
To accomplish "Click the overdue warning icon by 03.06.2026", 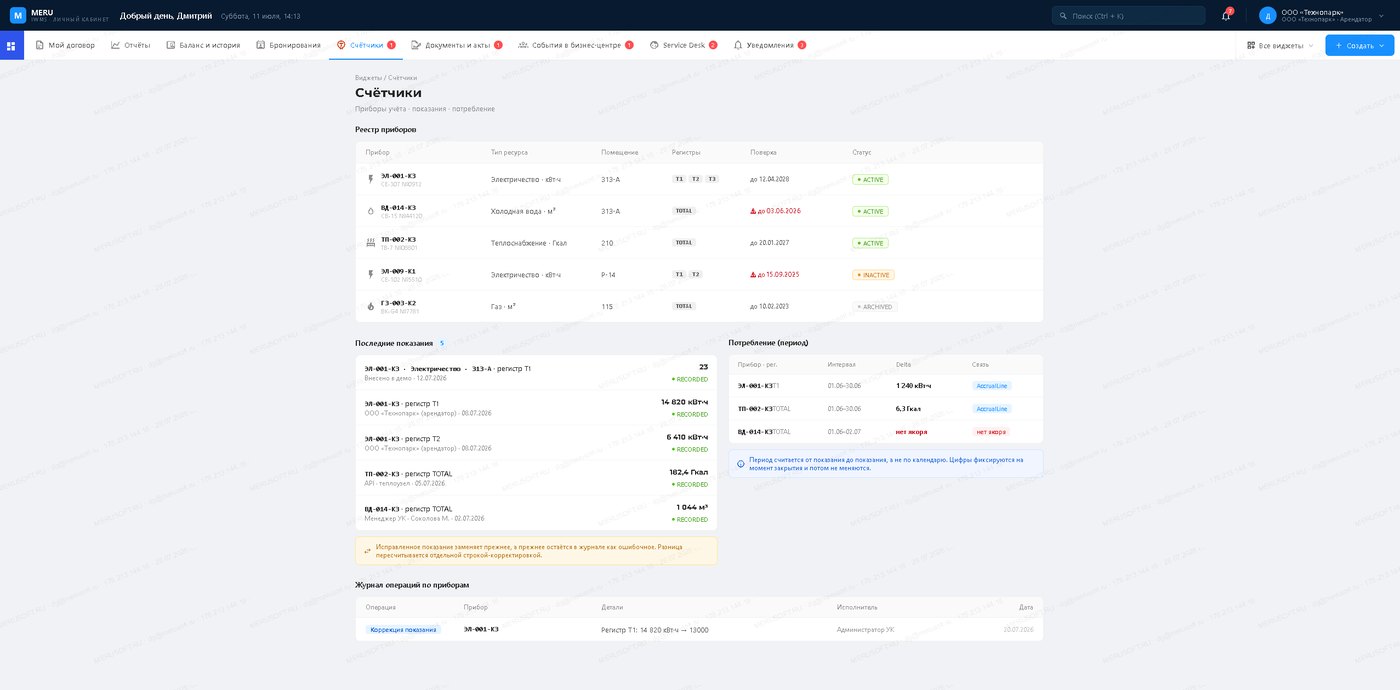I will [753, 211].
